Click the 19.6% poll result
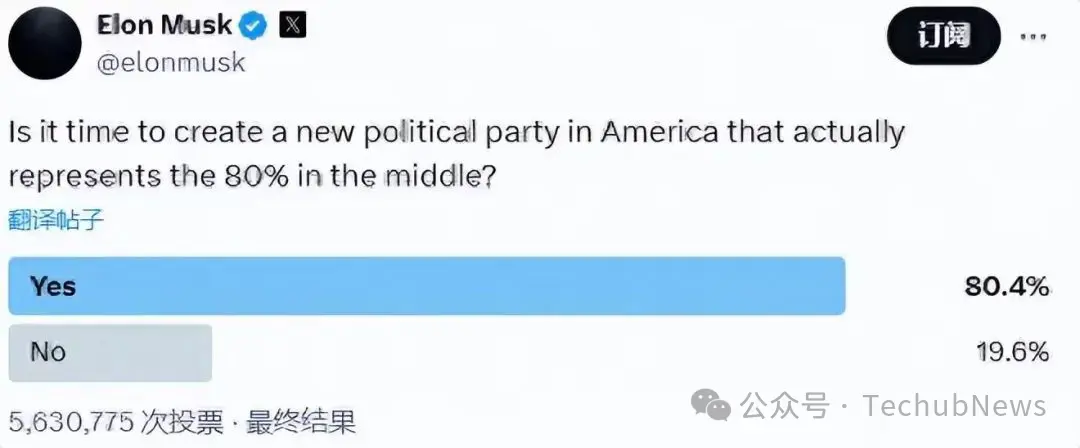 1012,352
